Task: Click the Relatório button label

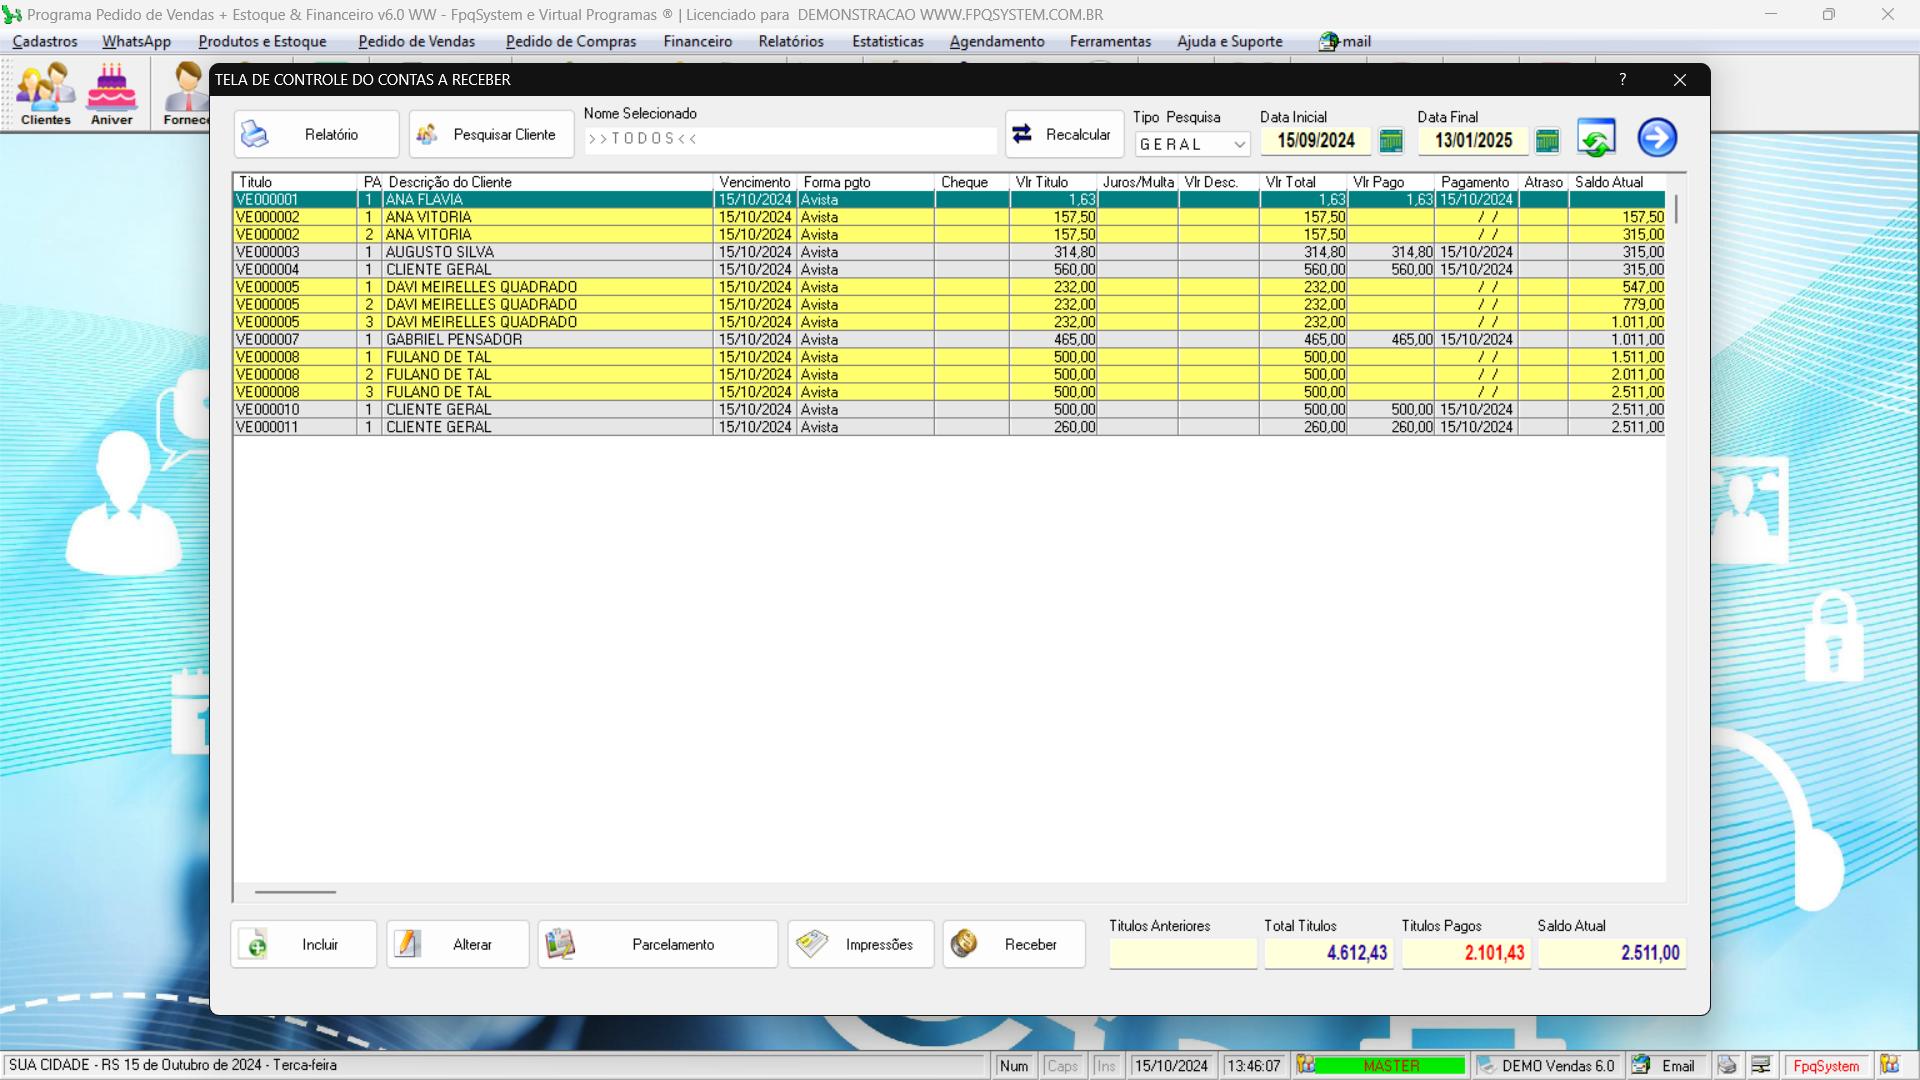Action: click(x=331, y=135)
